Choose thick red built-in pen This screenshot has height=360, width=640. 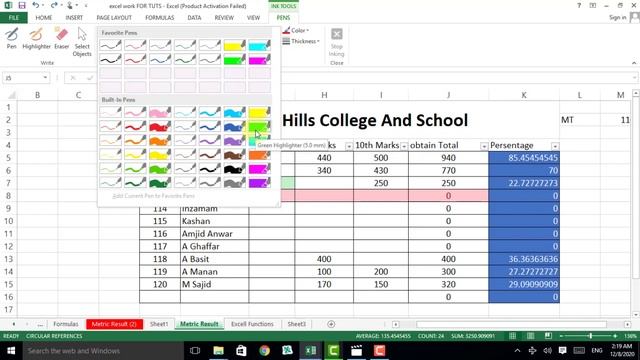pos(160,127)
